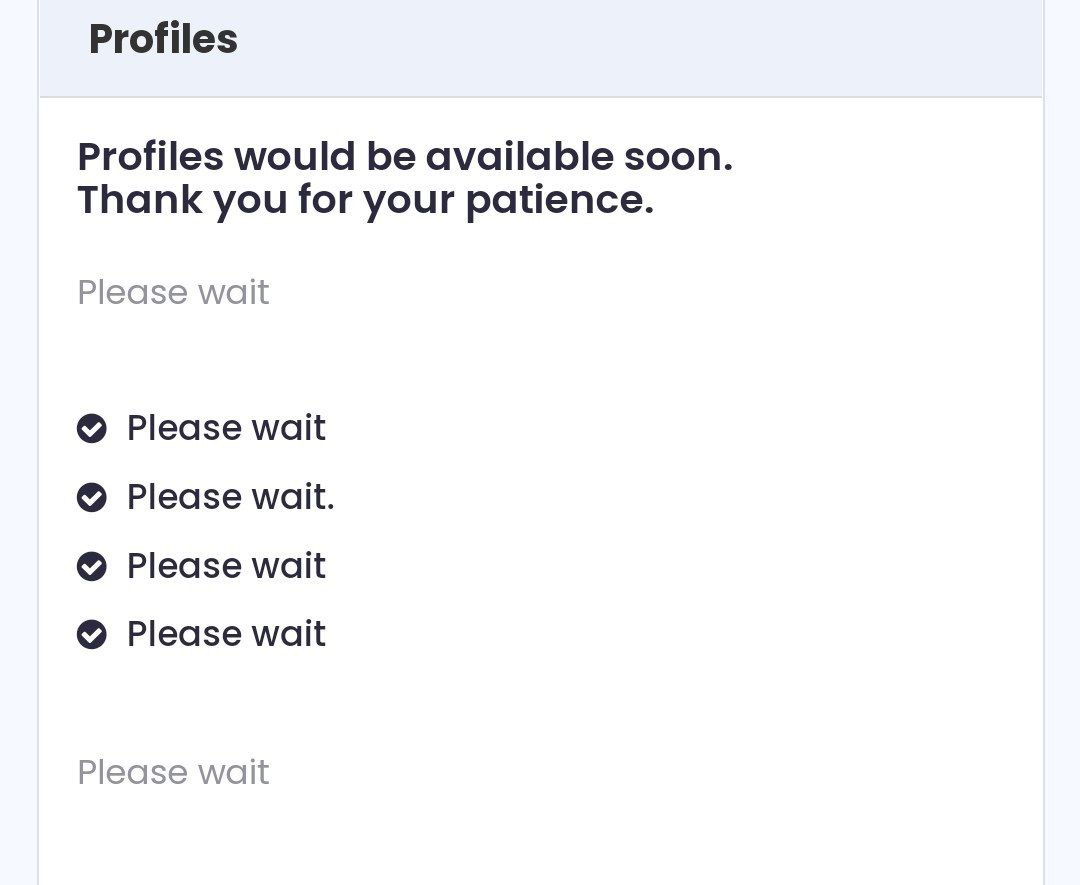1080x885 pixels.
Task: Click the last checkmark circle icon in the checklist
Action: pos(92,634)
